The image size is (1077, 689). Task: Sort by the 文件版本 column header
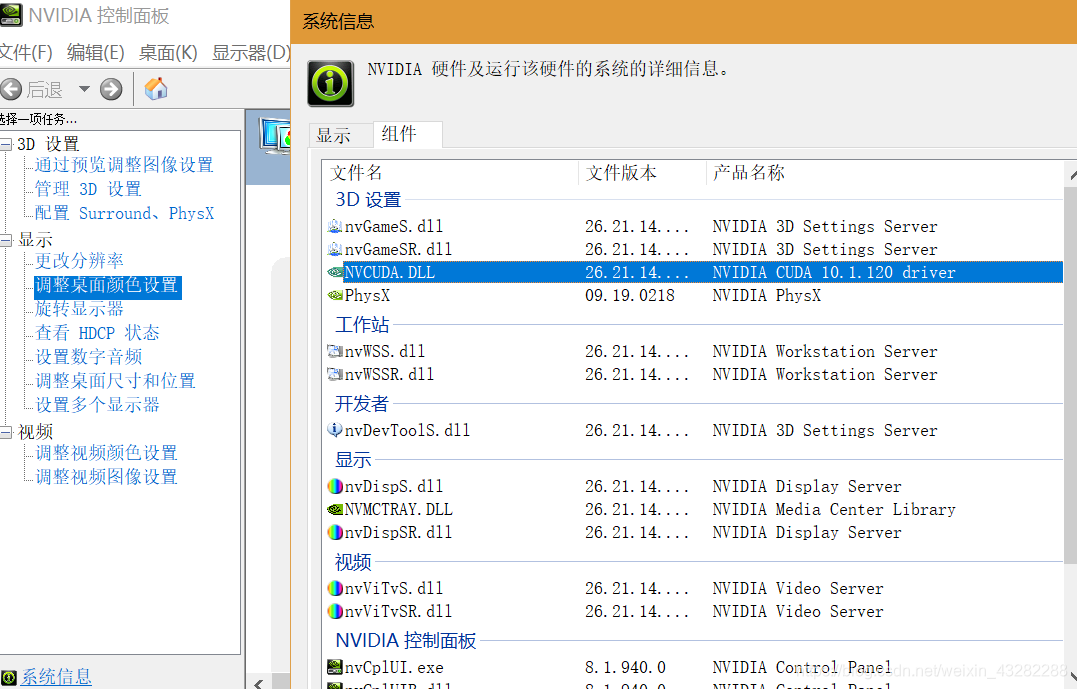click(642, 172)
